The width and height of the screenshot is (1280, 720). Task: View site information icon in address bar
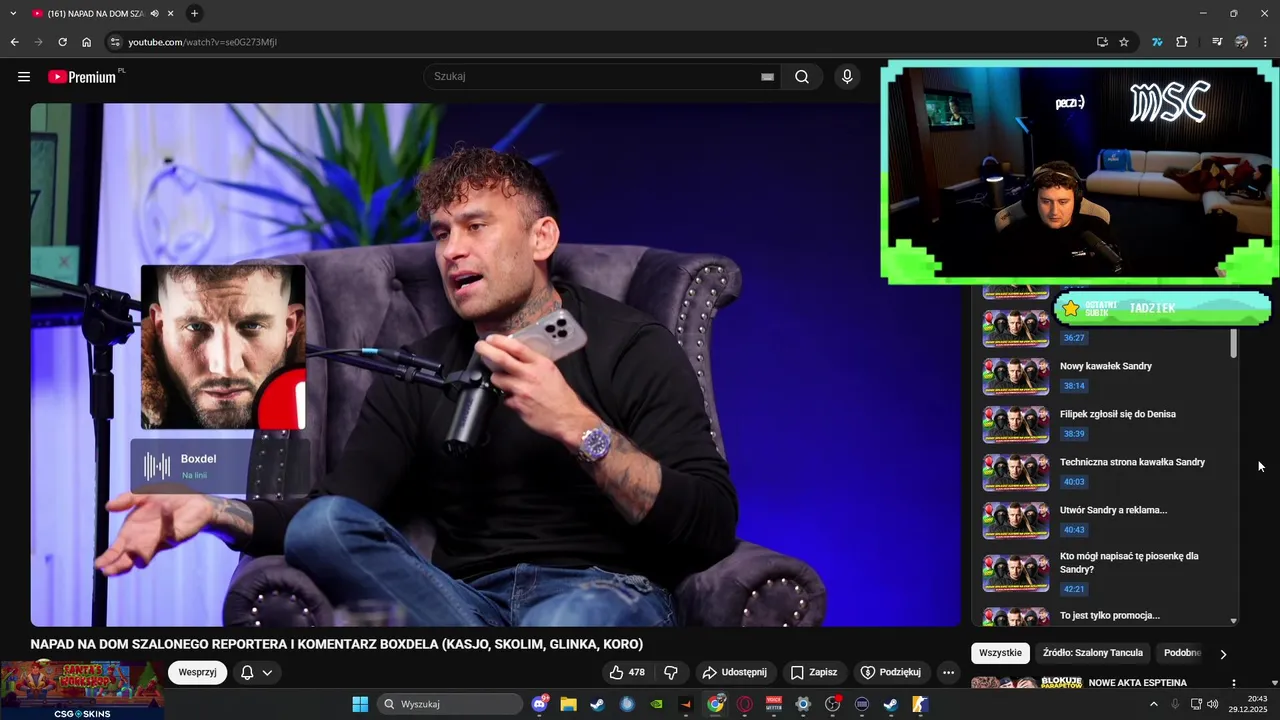[115, 42]
